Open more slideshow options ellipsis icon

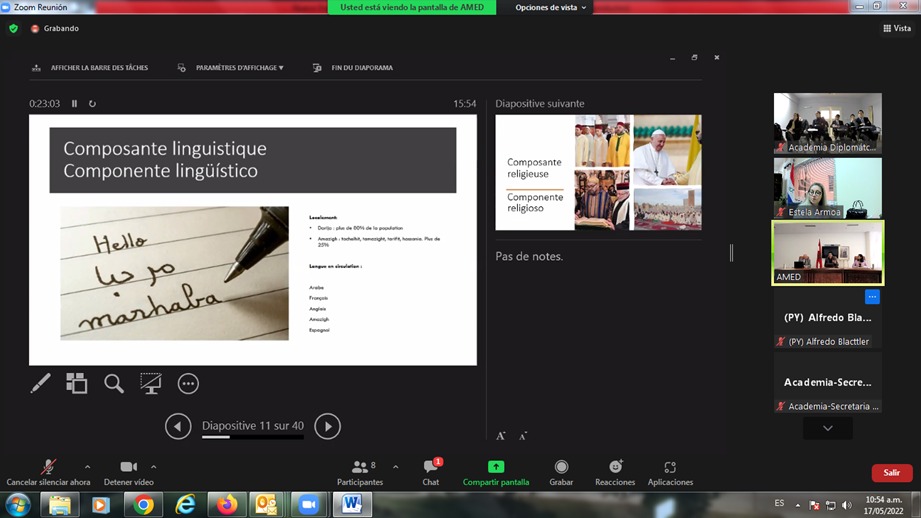tap(188, 383)
